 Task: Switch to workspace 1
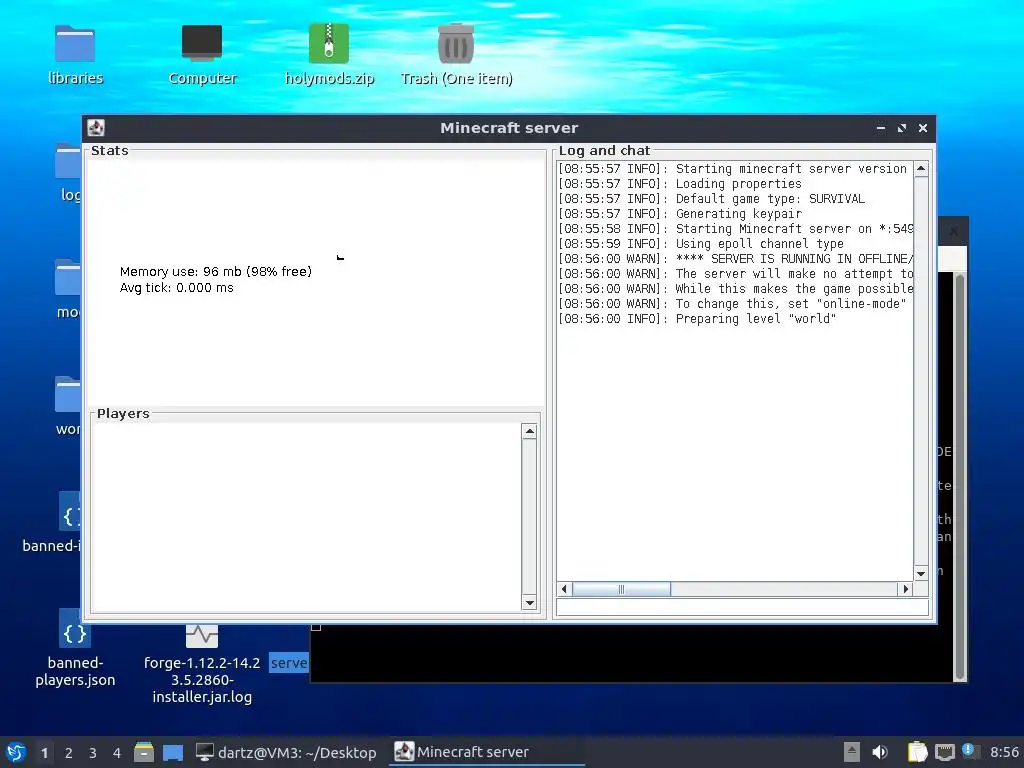click(44, 753)
